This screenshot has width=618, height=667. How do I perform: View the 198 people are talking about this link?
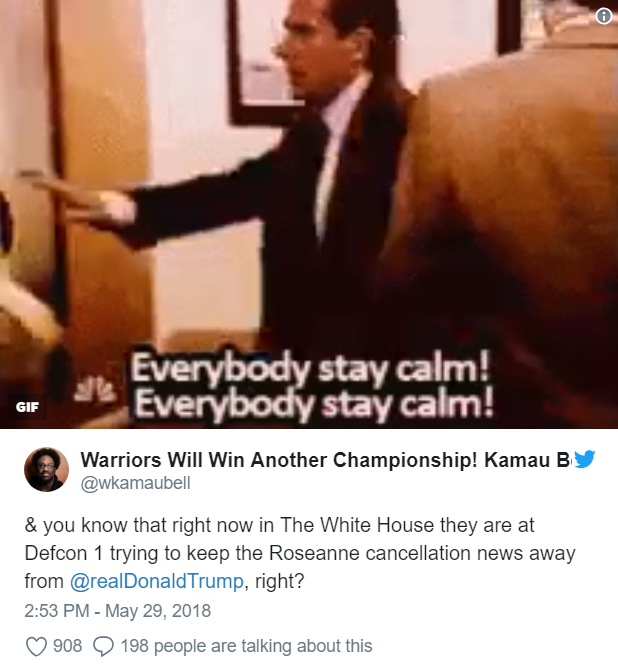click(x=247, y=646)
